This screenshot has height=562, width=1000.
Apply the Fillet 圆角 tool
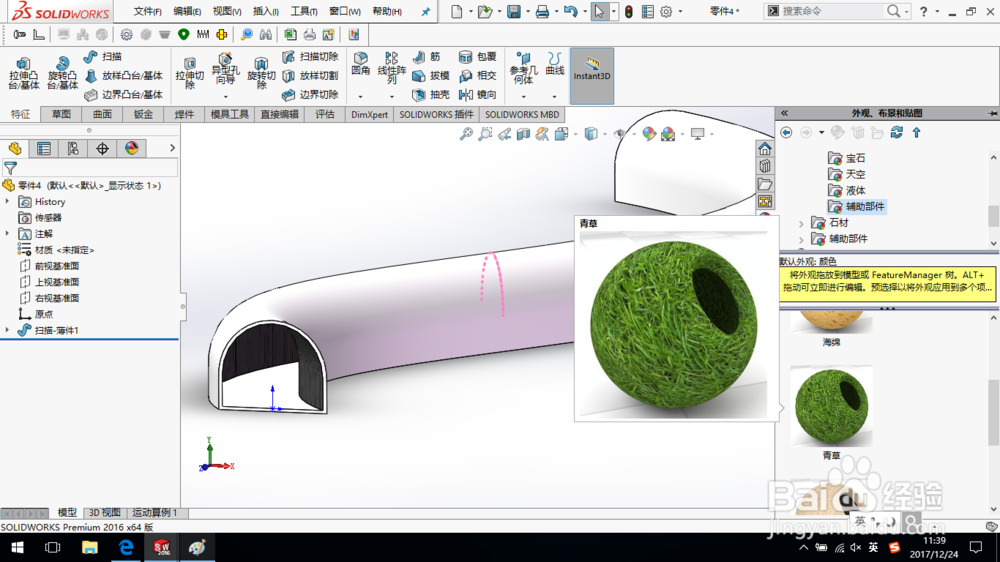click(x=360, y=64)
